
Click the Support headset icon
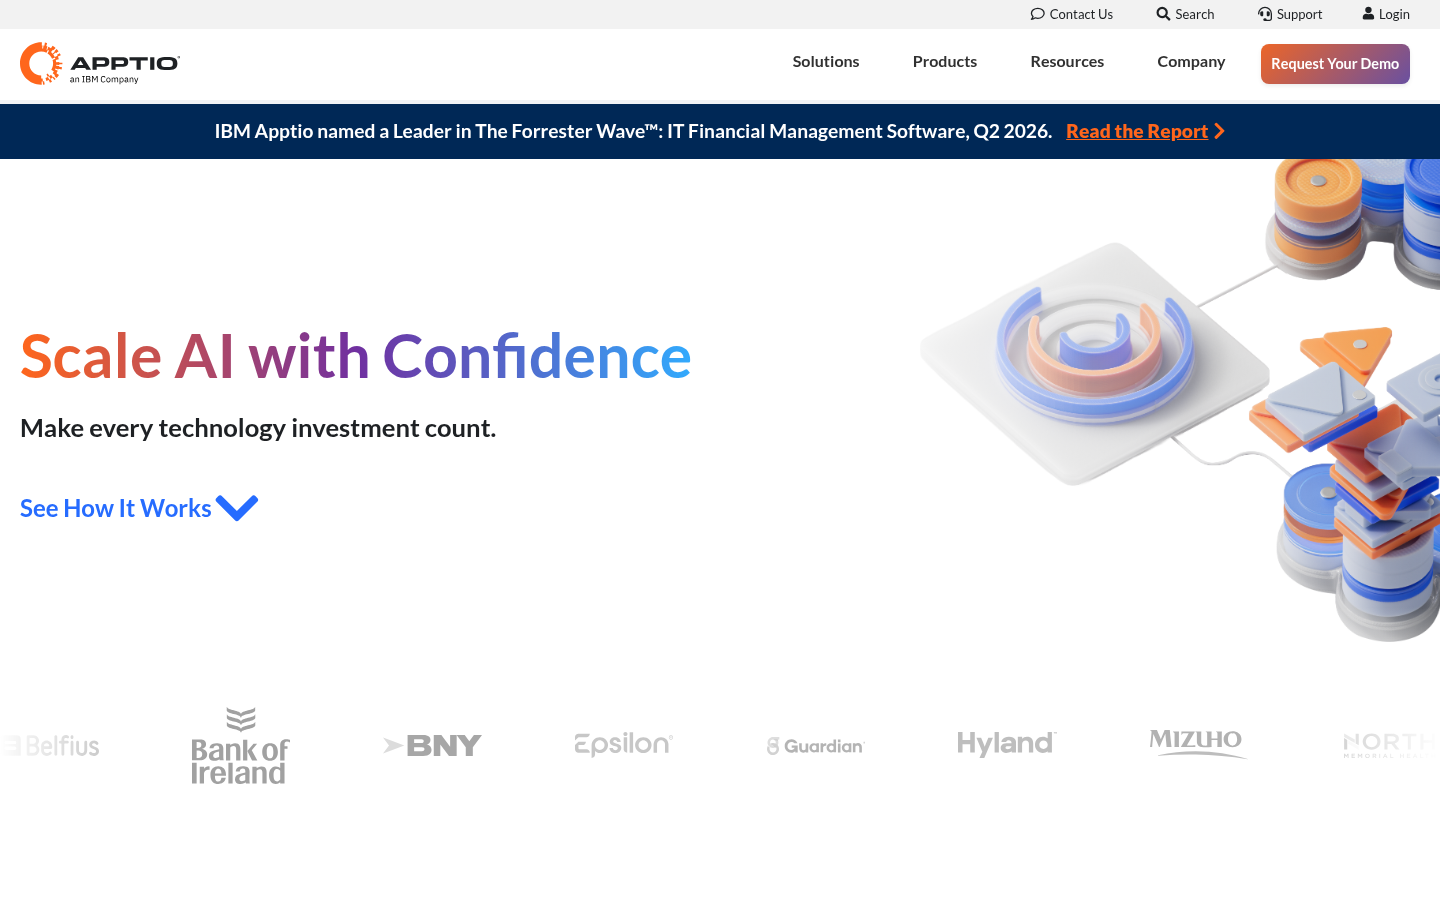(x=1265, y=14)
